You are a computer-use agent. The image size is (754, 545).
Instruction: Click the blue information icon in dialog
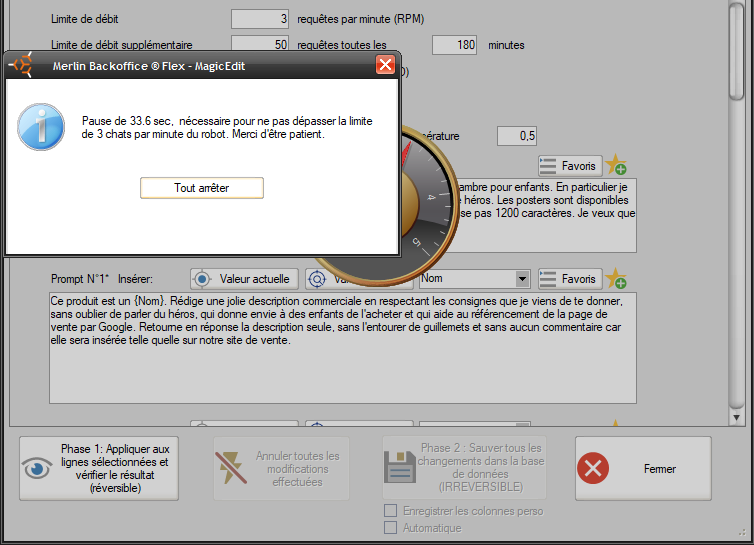[41, 127]
